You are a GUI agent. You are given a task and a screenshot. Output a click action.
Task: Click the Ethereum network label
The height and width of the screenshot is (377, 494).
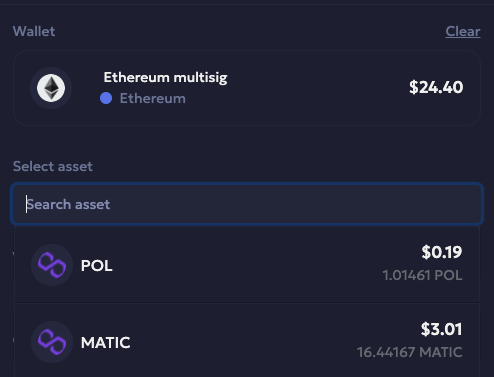click(x=152, y=98)
